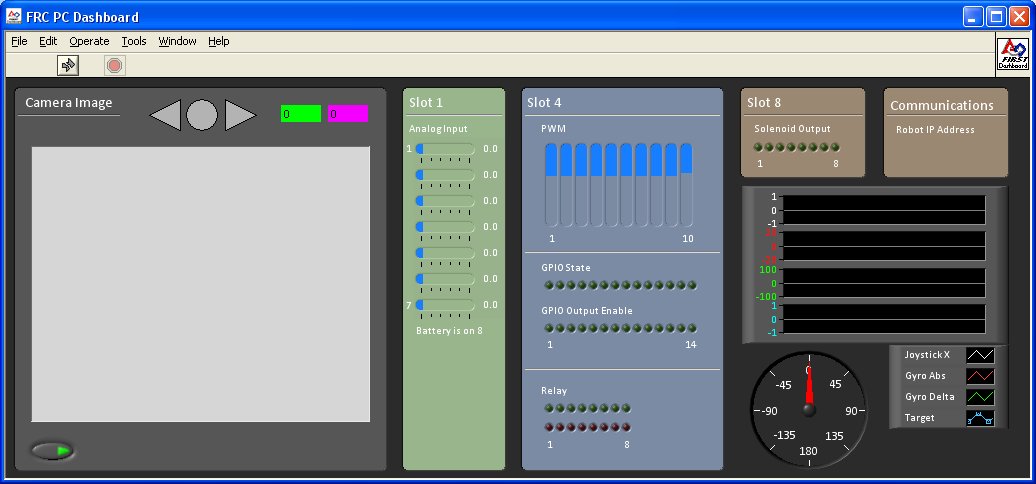Viewport: 1036px width, 484px height.
Task: Click the Gyro Abs red plot legend icon
Action: (980, 376)
